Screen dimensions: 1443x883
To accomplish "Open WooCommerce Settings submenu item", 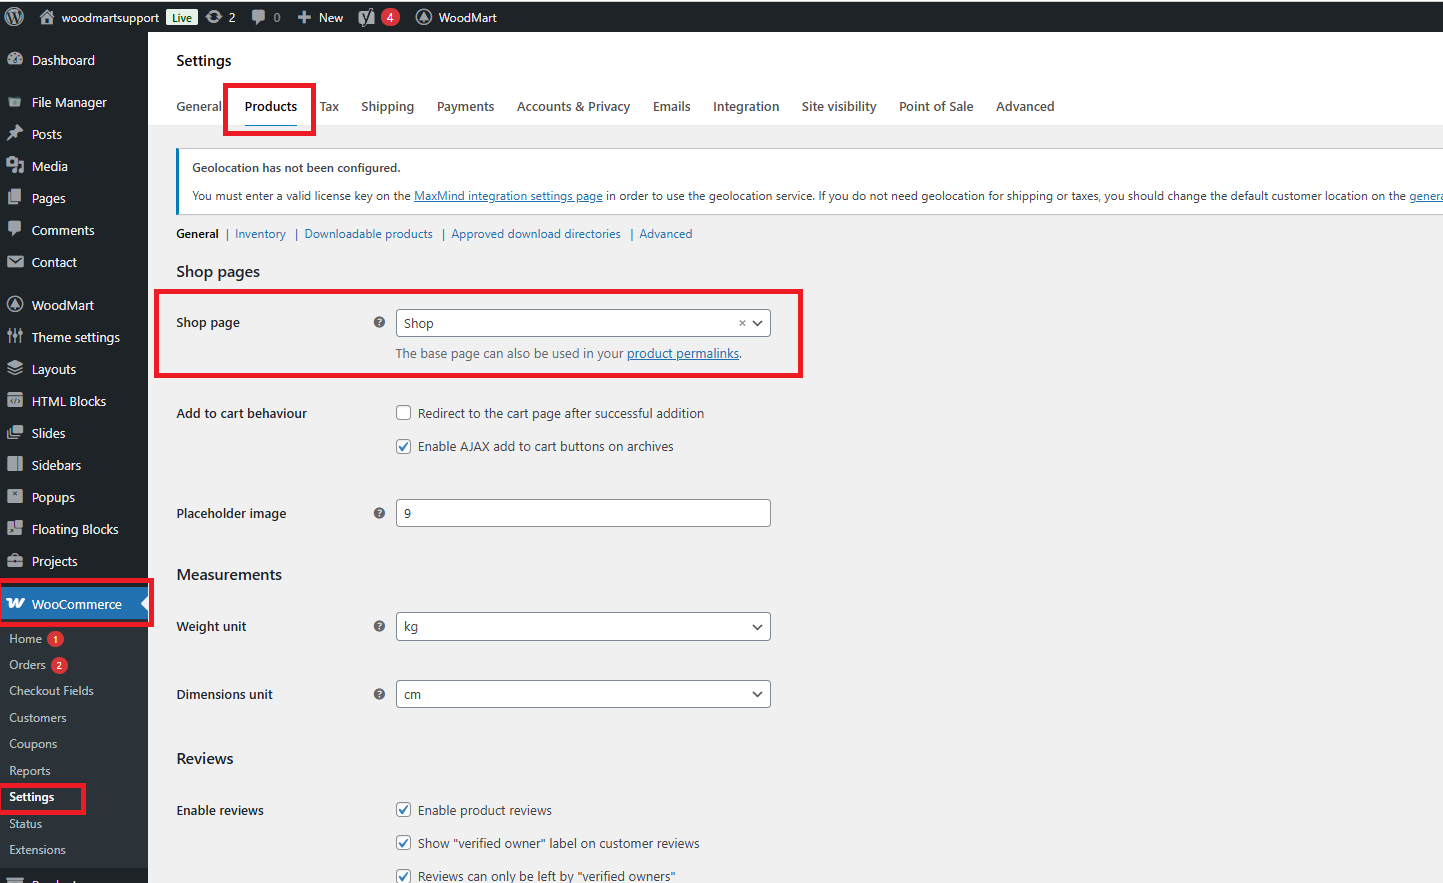I will (32, 797).
